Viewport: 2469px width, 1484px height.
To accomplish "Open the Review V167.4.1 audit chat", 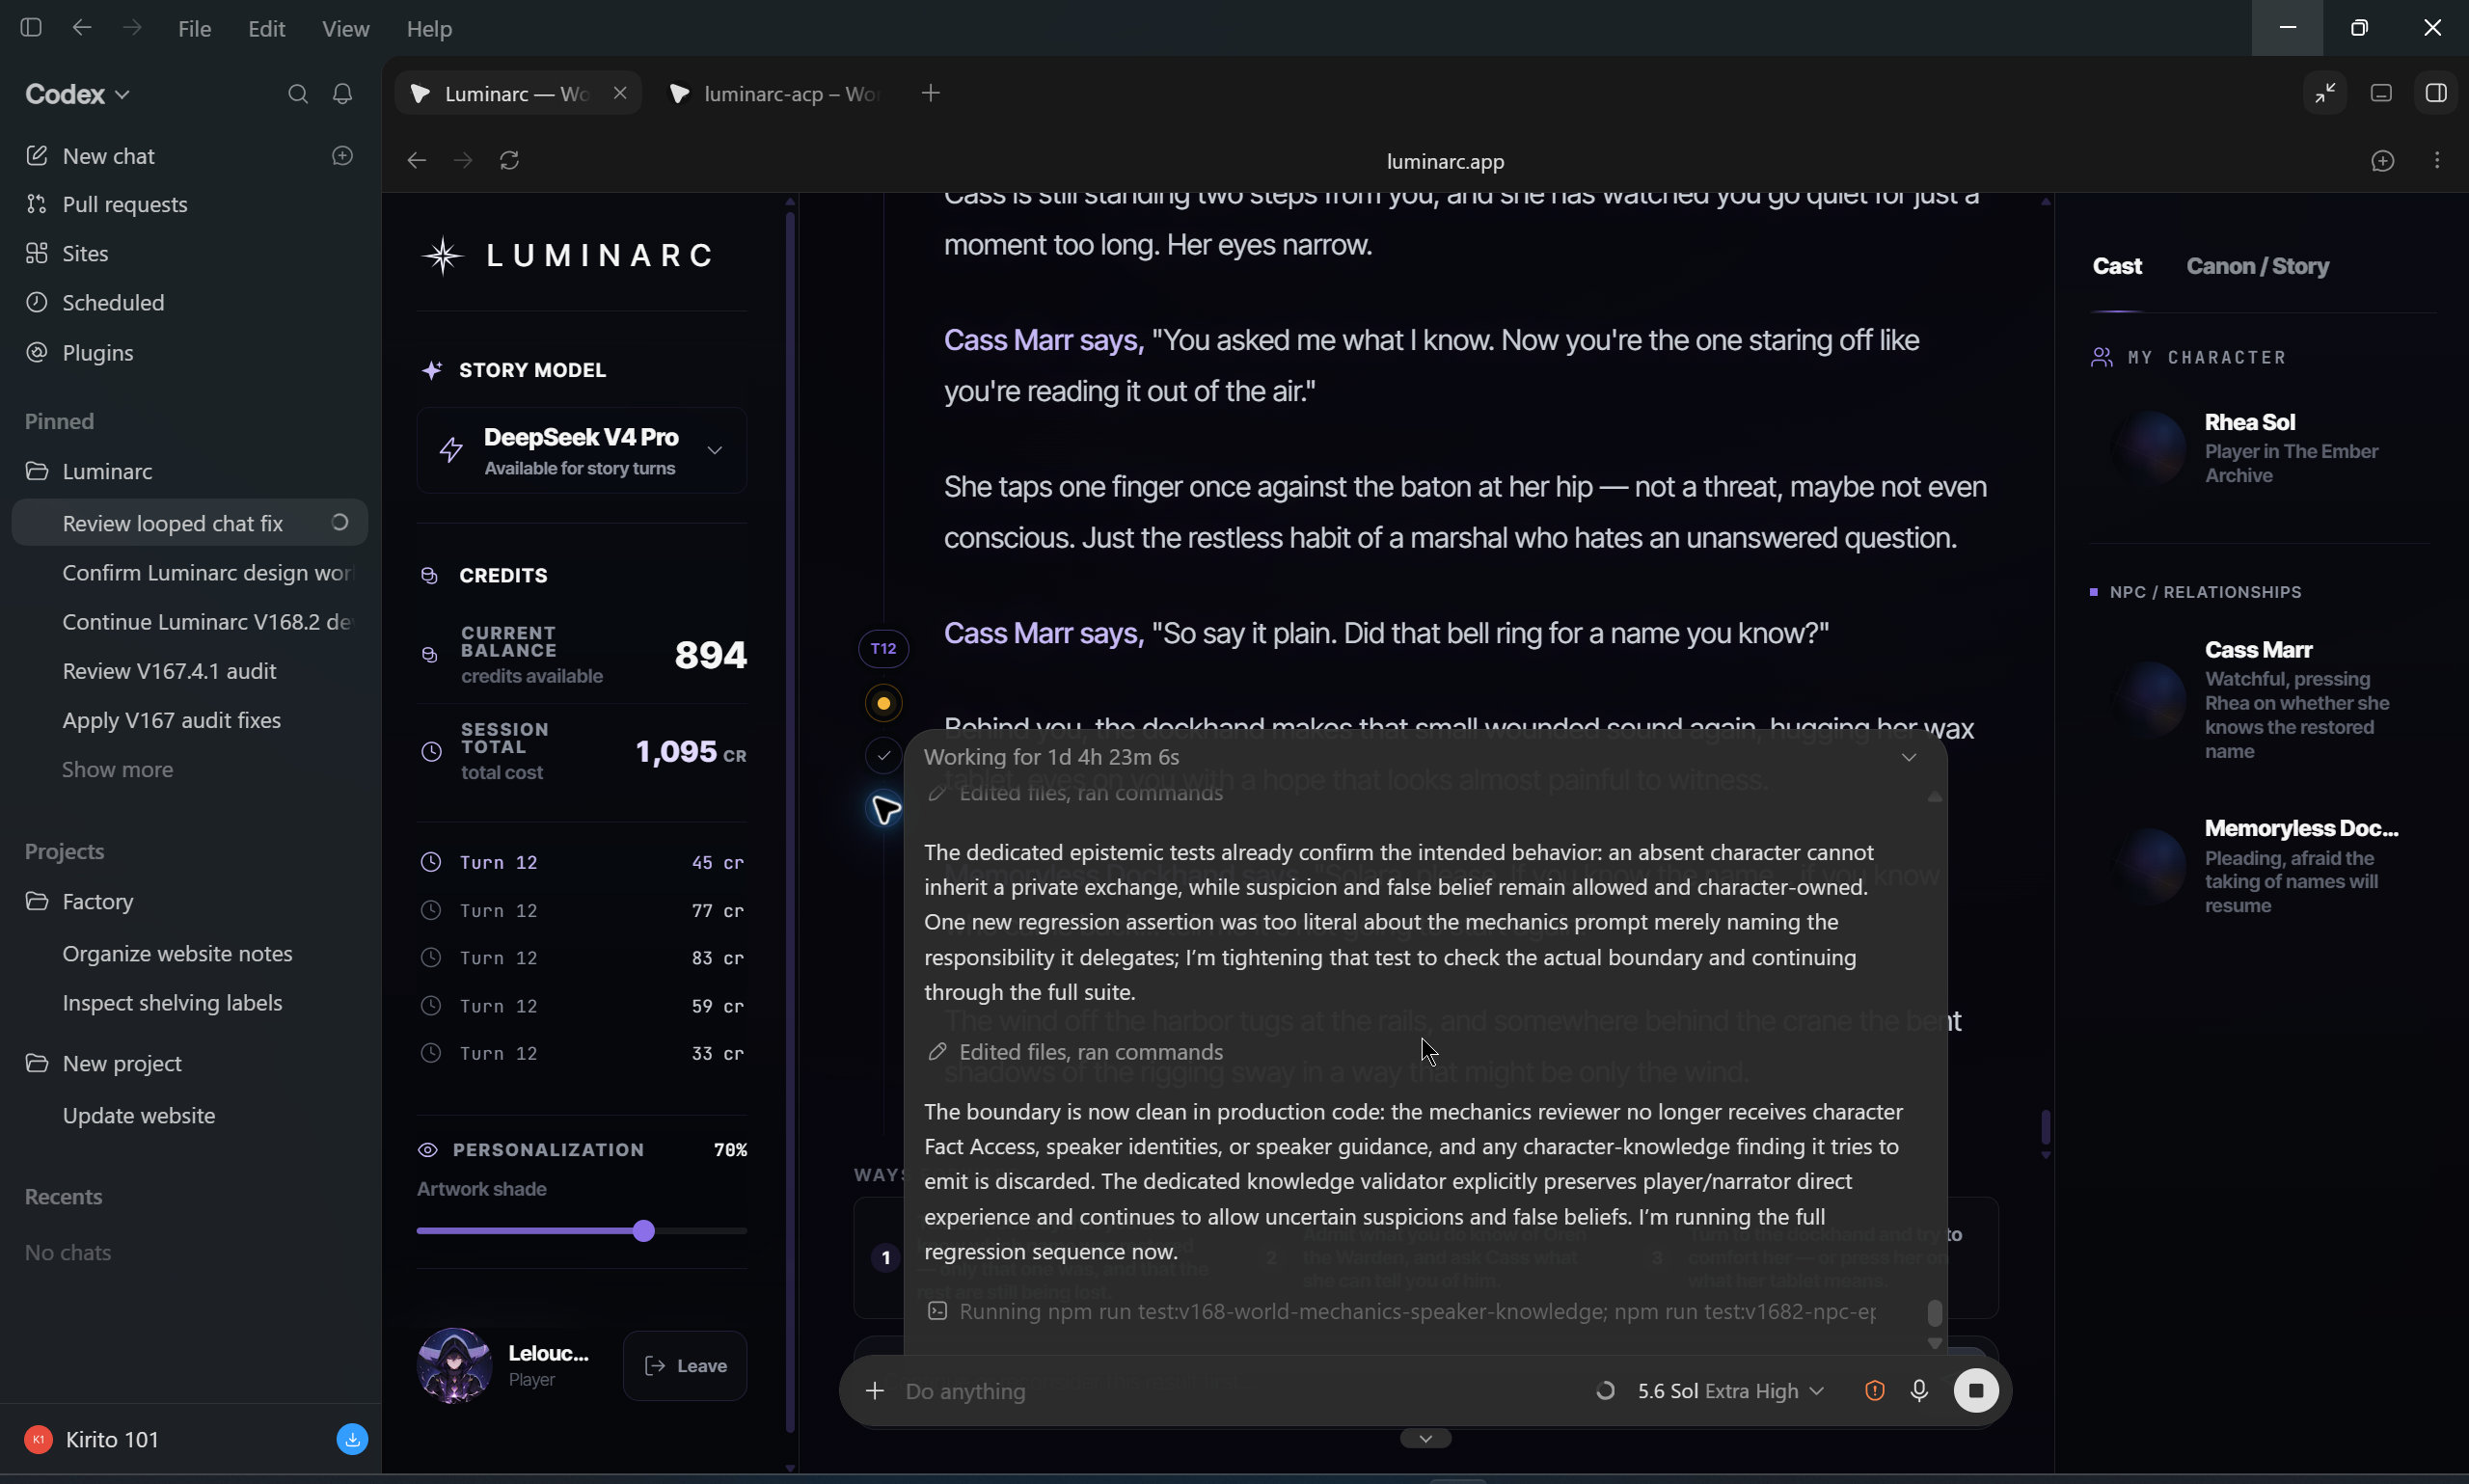I will pos(169,672).
